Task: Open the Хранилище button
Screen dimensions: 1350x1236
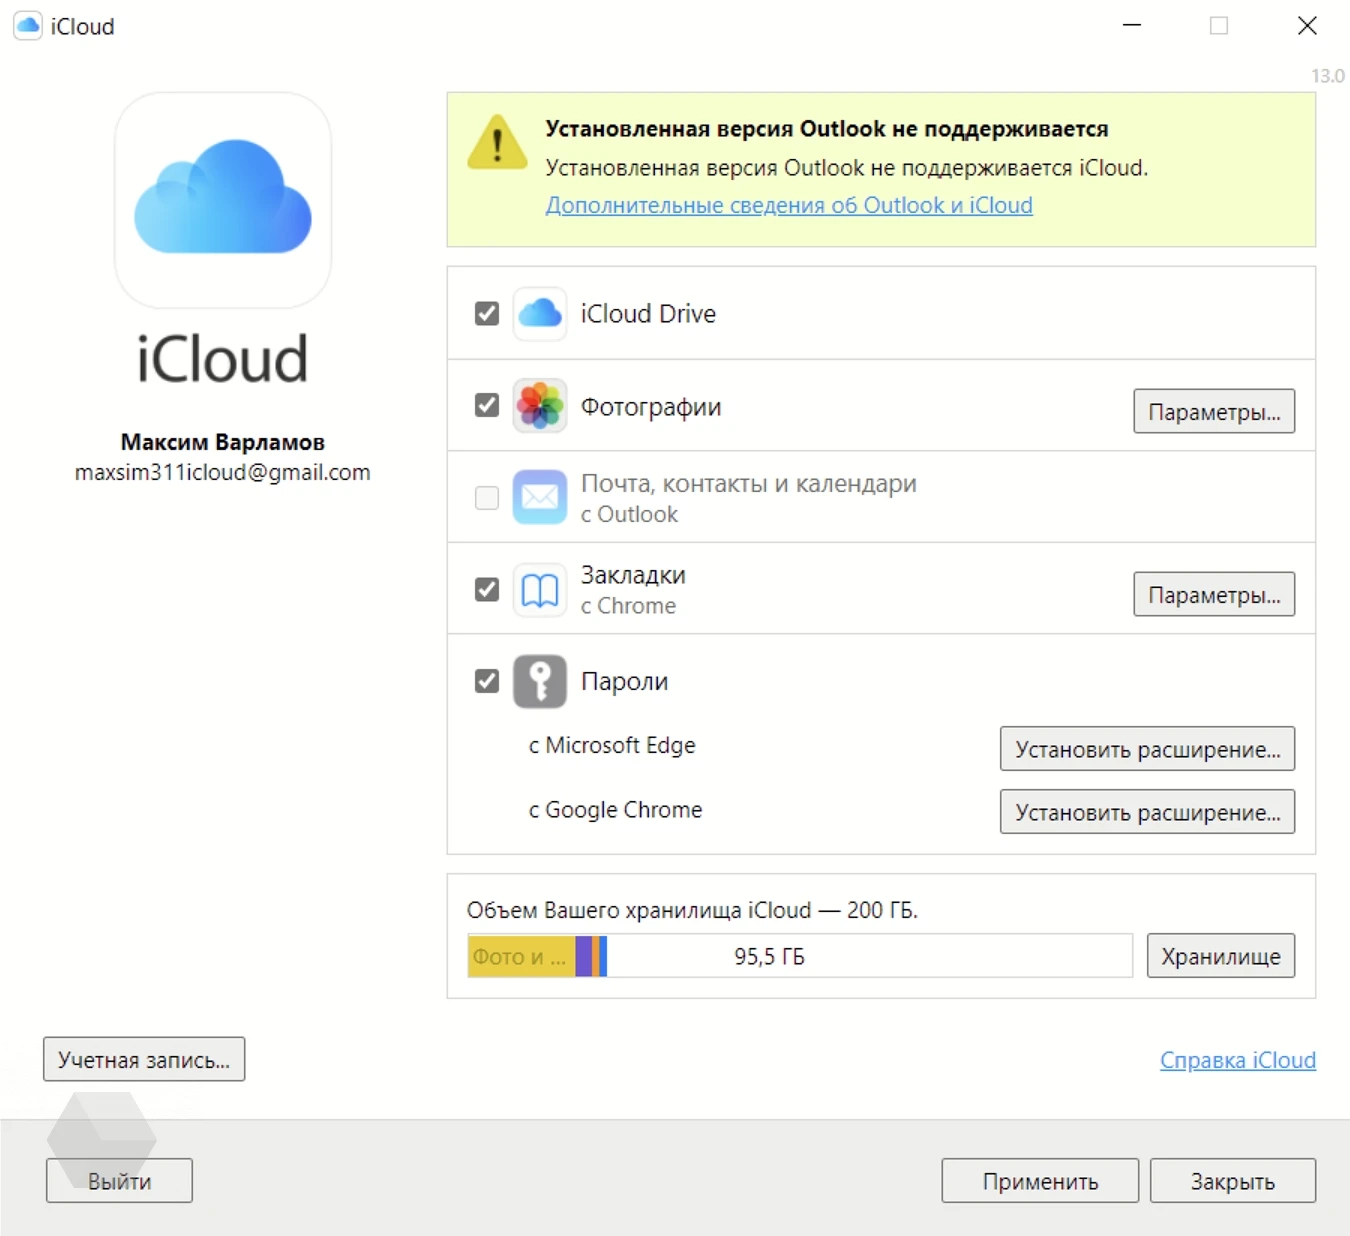Action: pos(1221,956)
